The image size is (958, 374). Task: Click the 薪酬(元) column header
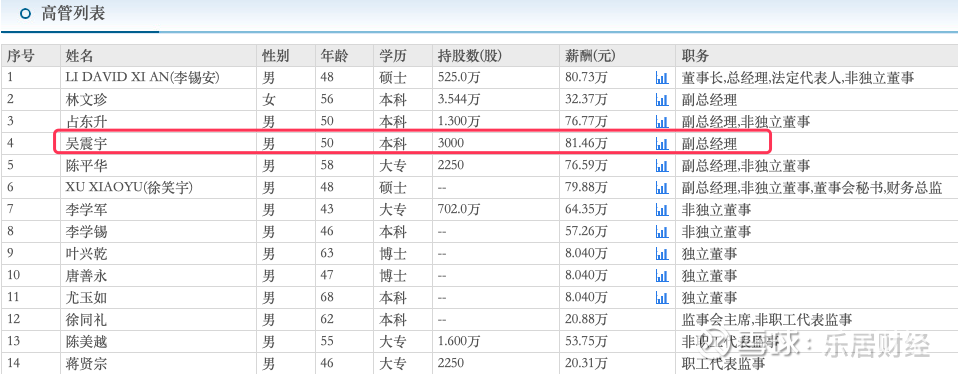590,56
